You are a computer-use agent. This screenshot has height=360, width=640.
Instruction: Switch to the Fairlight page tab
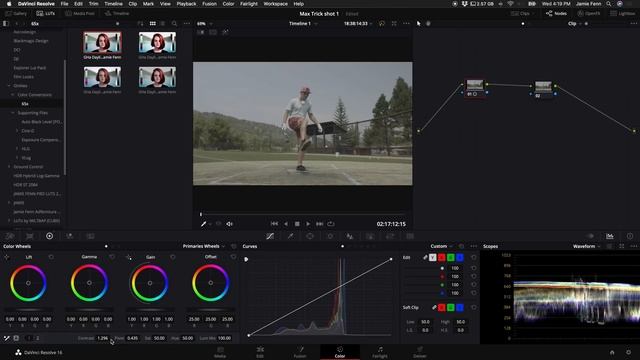coord(380,352)
